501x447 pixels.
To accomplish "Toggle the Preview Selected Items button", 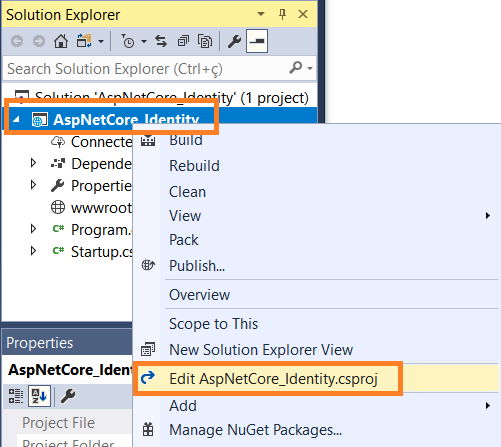I will pyautogui.click(x=257, y=41).
